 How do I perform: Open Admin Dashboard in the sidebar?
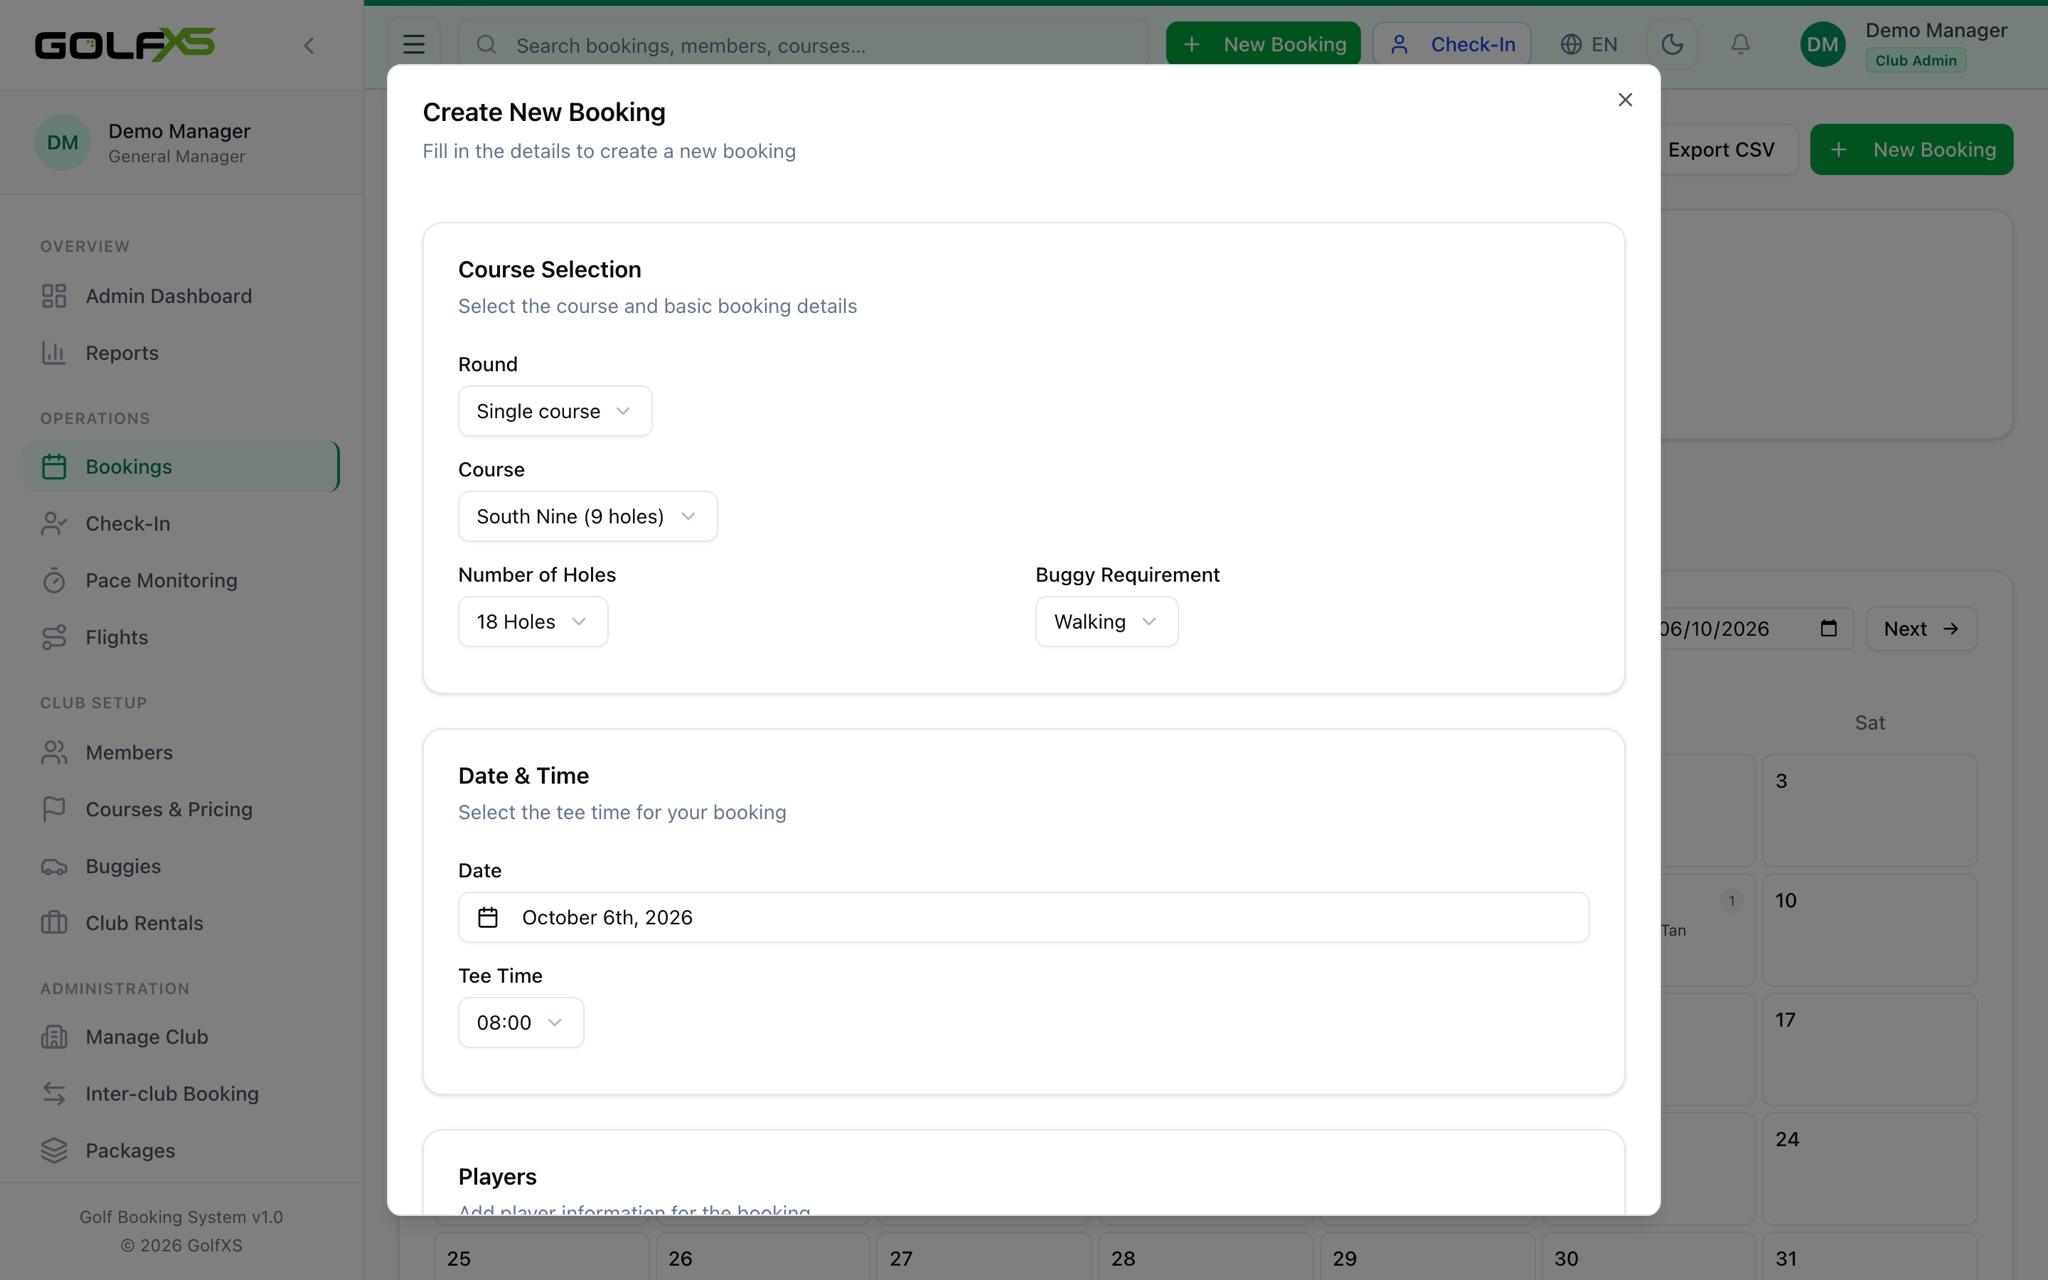(x=181, y=296)
